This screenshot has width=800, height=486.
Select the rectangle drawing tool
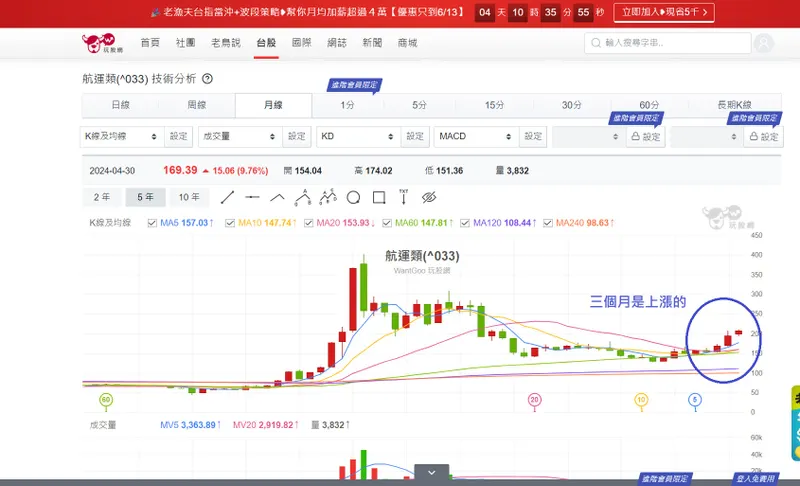tap(379, 197)
